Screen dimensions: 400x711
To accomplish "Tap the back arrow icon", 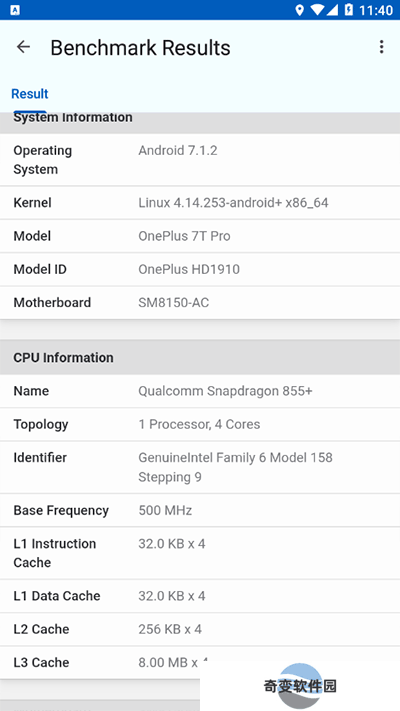I will (x=23, y=47).
